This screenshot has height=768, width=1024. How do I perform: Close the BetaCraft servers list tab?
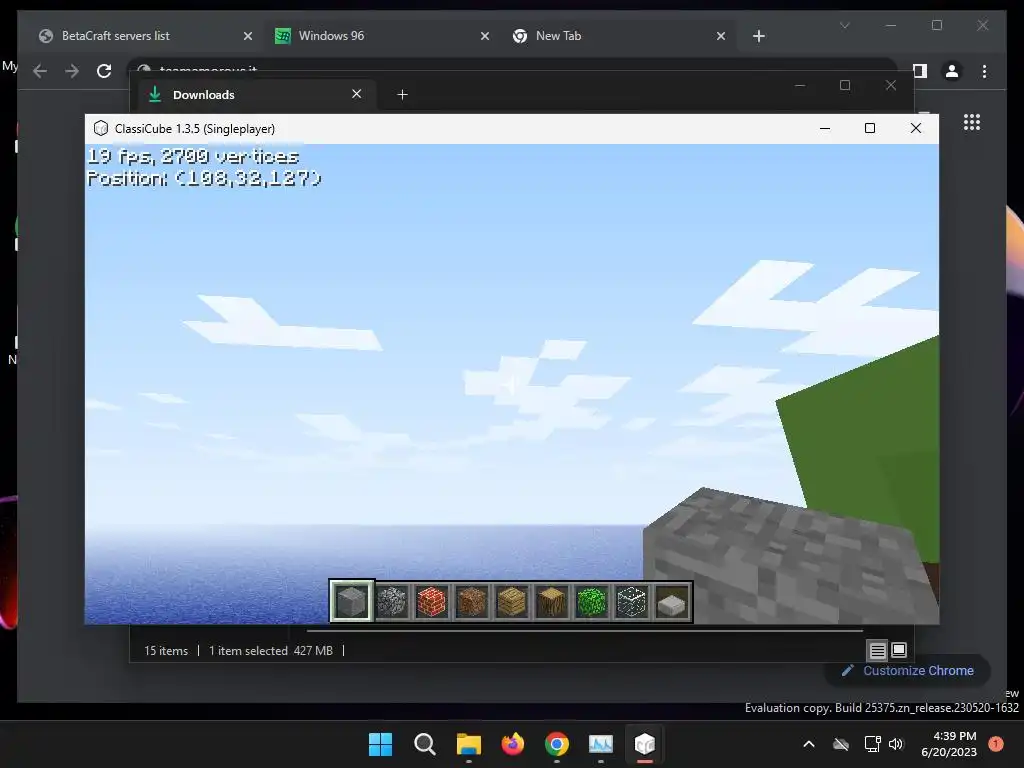(248, 36)
